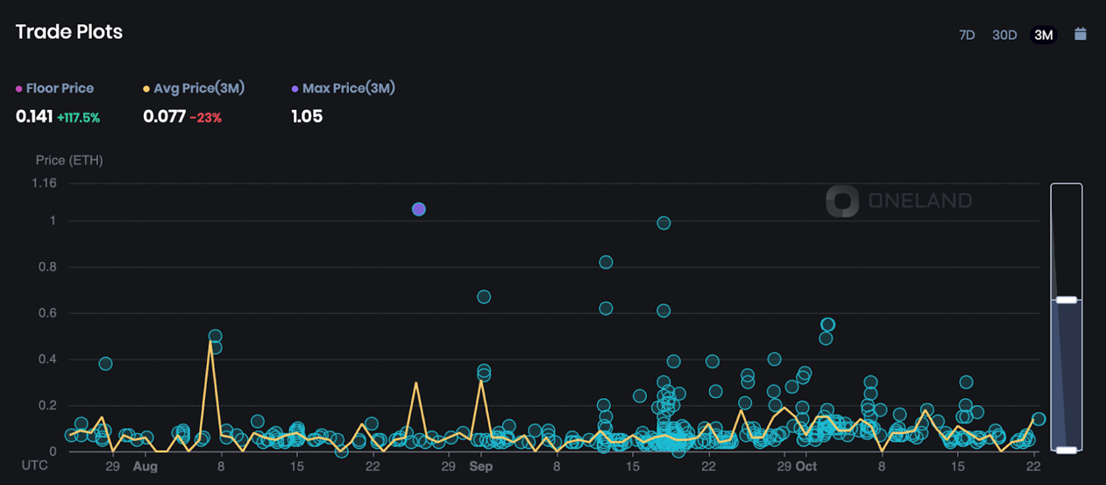Click the highest October trade dot at 0.55 ETH
Screen dimensions: 1106x485
pos(828,324)
